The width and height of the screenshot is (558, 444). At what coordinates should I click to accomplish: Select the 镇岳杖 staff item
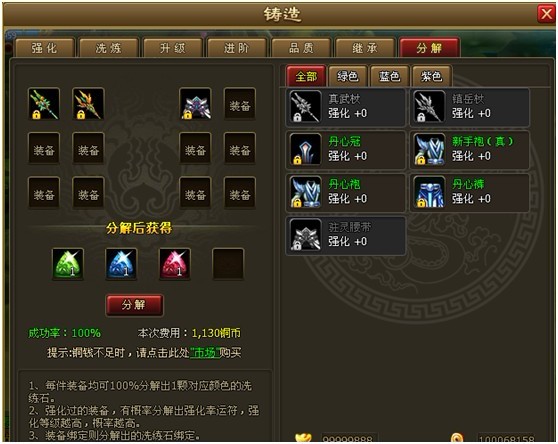470,107
